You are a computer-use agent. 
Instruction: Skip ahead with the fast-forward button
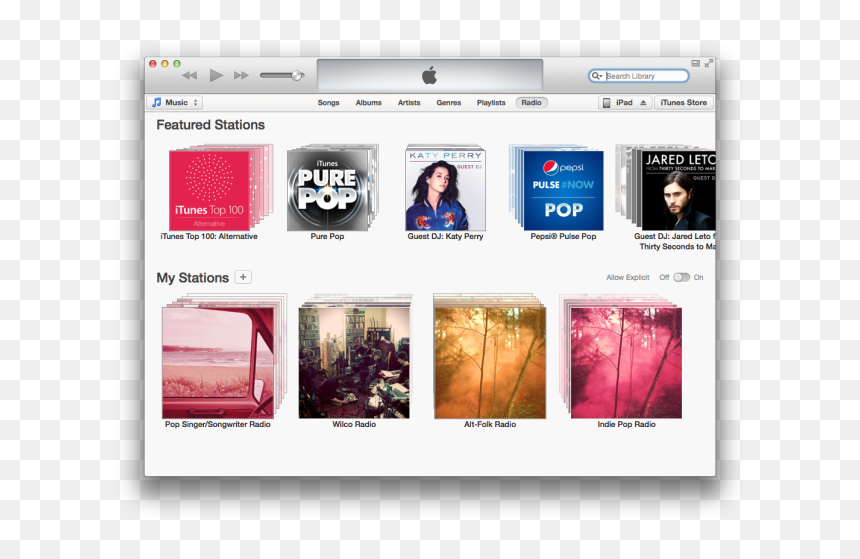[x=241, y=76]
